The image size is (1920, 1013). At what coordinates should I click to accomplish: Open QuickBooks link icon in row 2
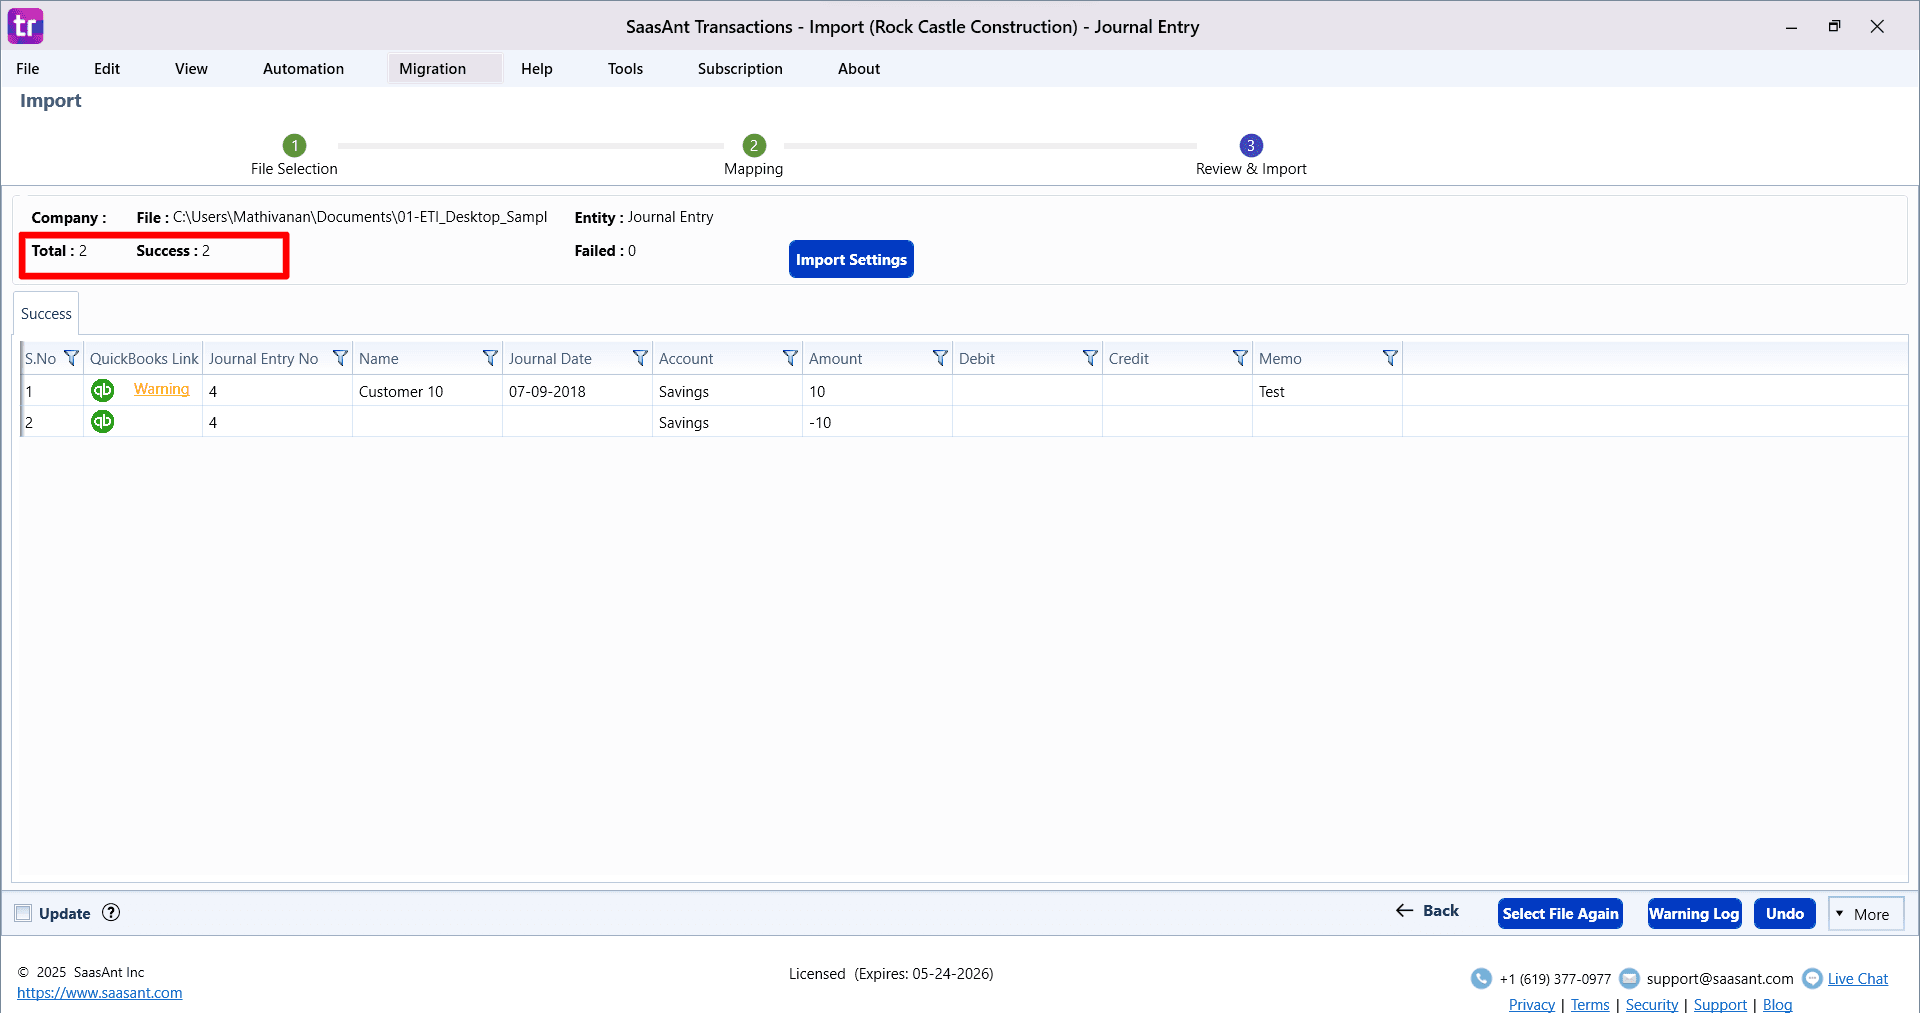(102, 421)
